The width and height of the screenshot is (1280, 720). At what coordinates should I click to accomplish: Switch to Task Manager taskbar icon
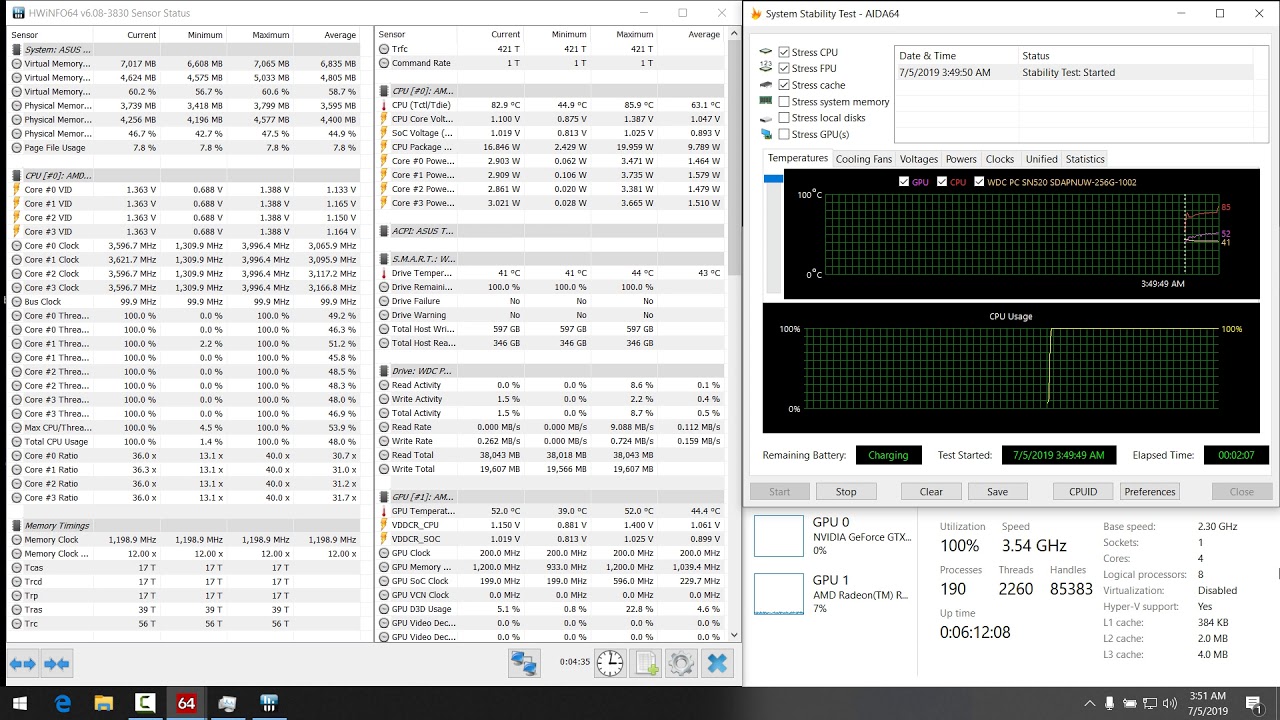pyautogui.click(x=227, y=704)
